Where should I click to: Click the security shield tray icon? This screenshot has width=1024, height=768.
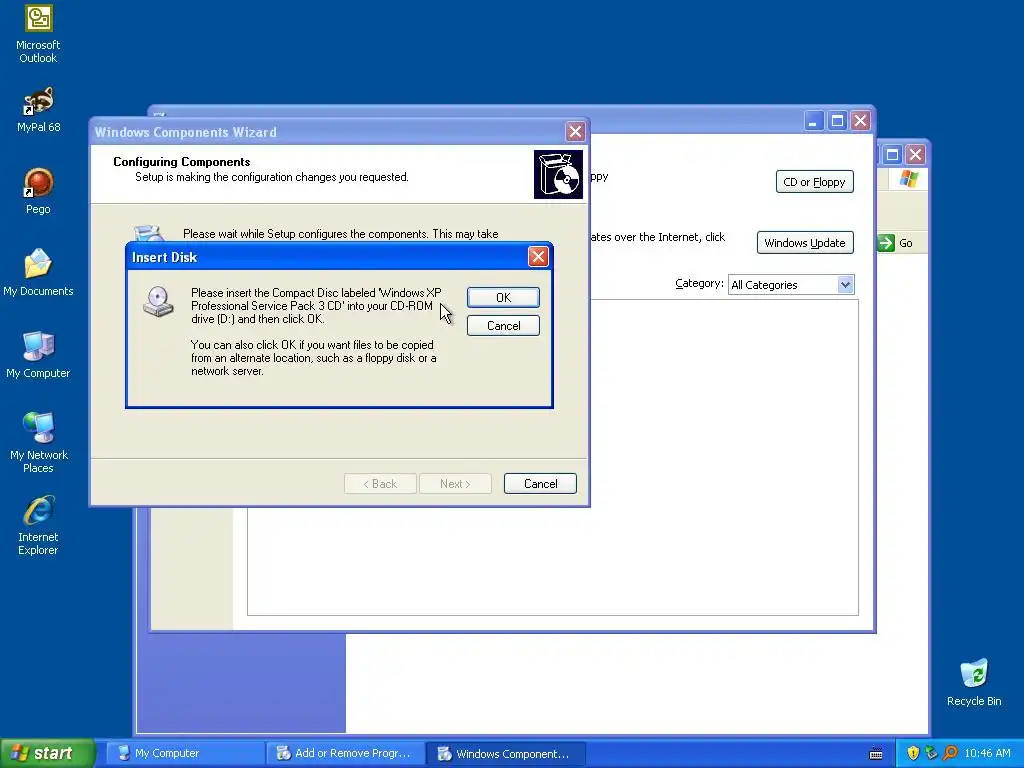pyautogui.click(x=913, y=753)
